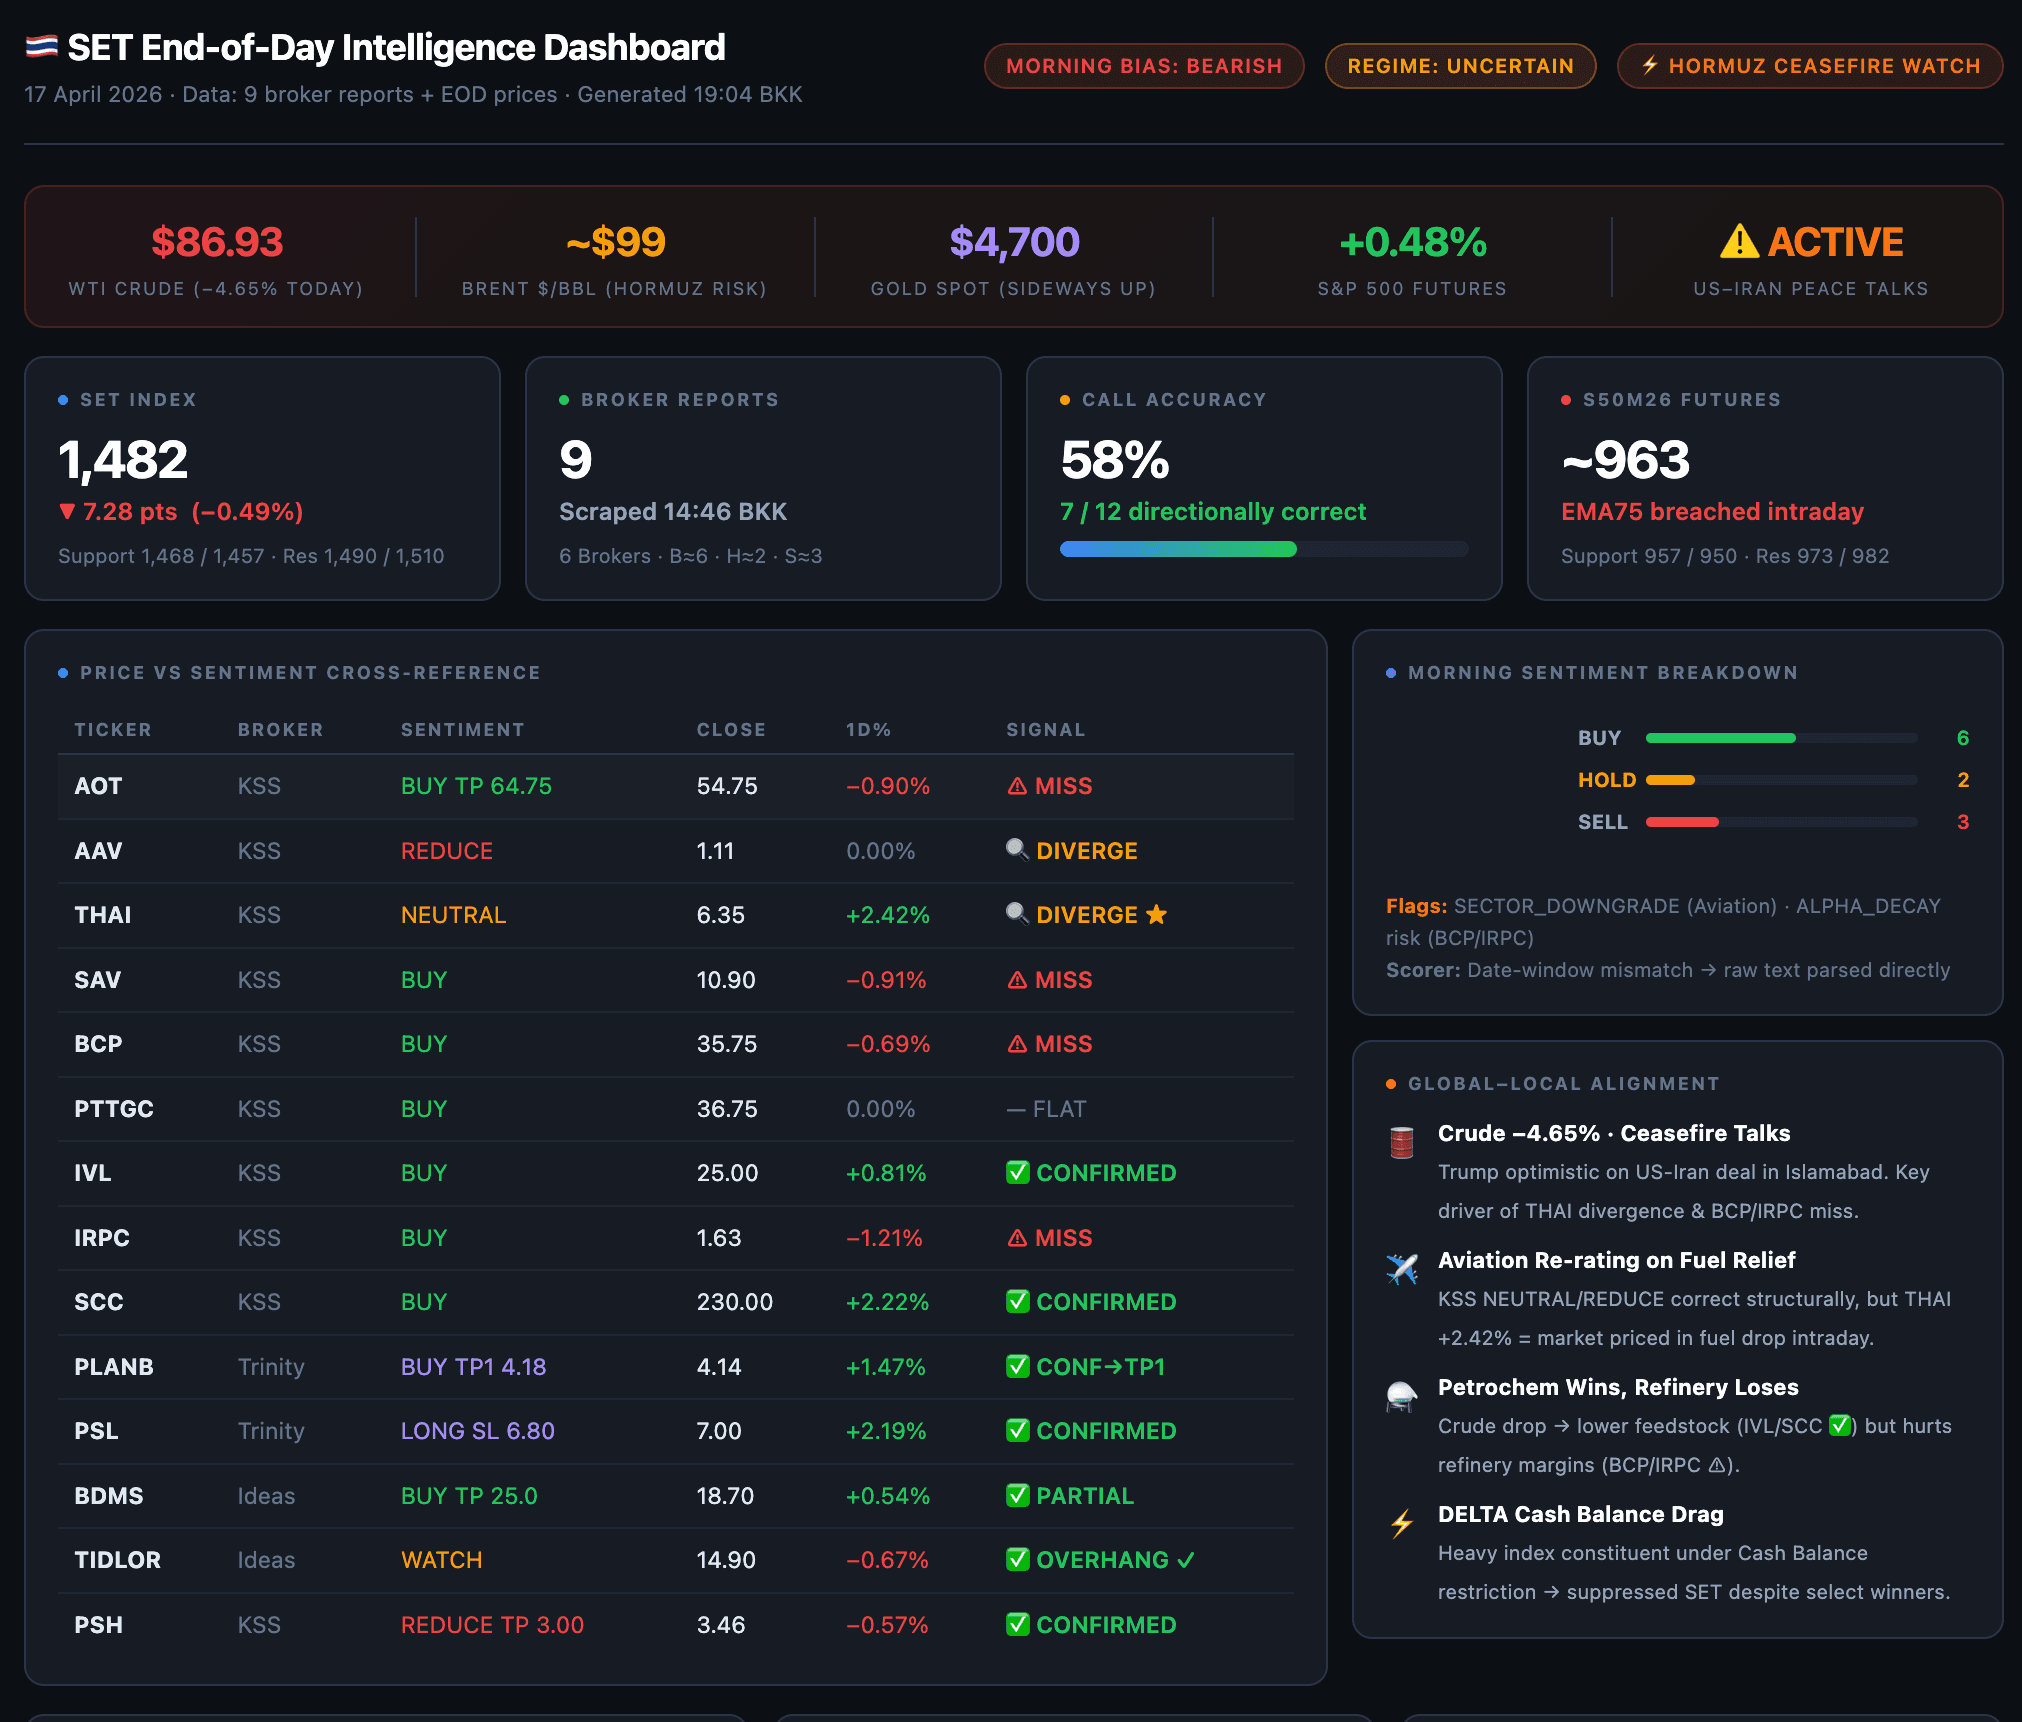Click the $4,700 gold spot value
Screen dimensions: 2022x1722
pyautogui.click(x=1014, y=242)
